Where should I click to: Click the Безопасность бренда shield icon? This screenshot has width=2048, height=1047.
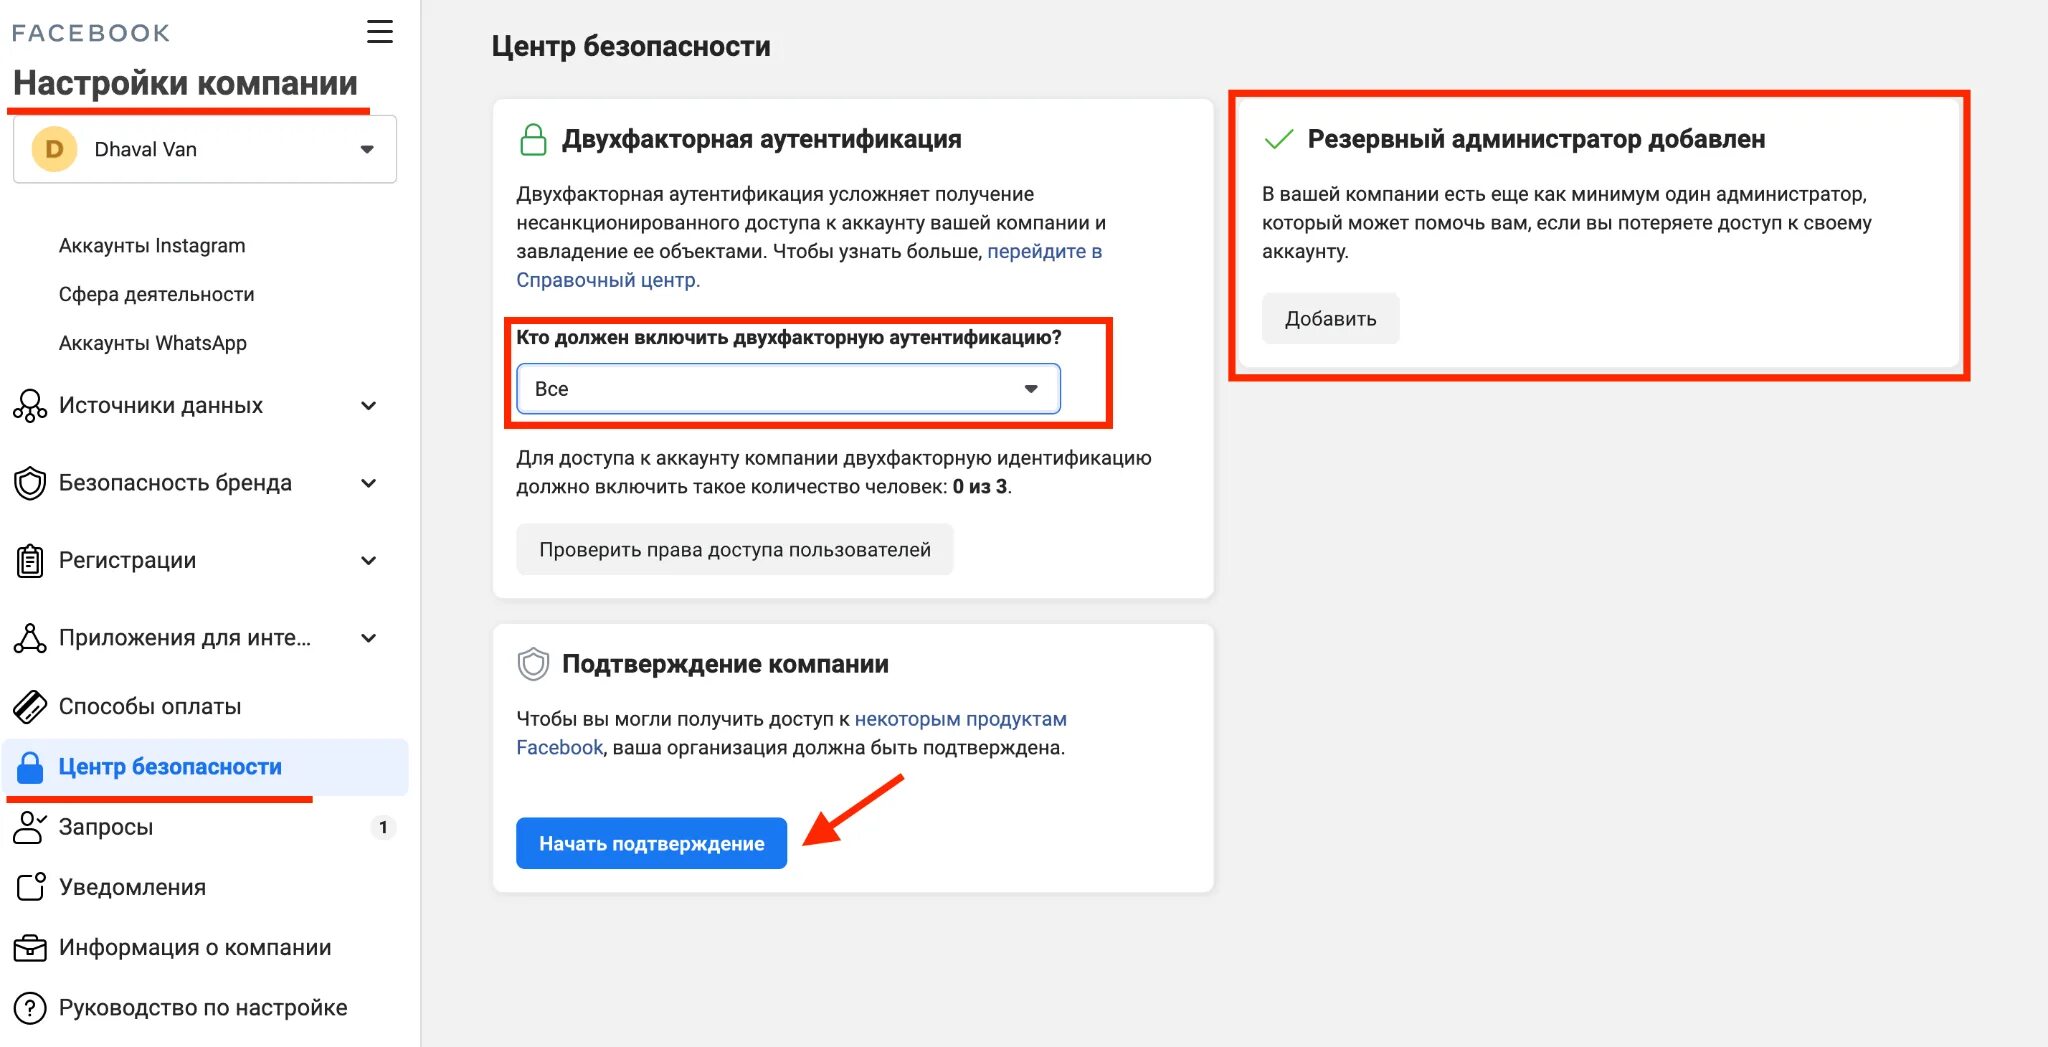(x=30, y=483)
